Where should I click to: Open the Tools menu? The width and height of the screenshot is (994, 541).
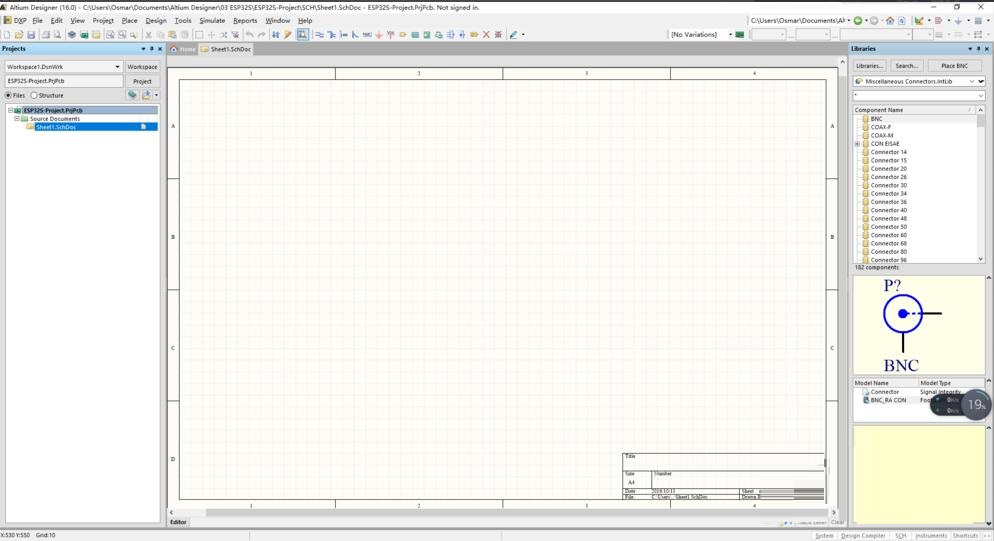click(183, 20)
